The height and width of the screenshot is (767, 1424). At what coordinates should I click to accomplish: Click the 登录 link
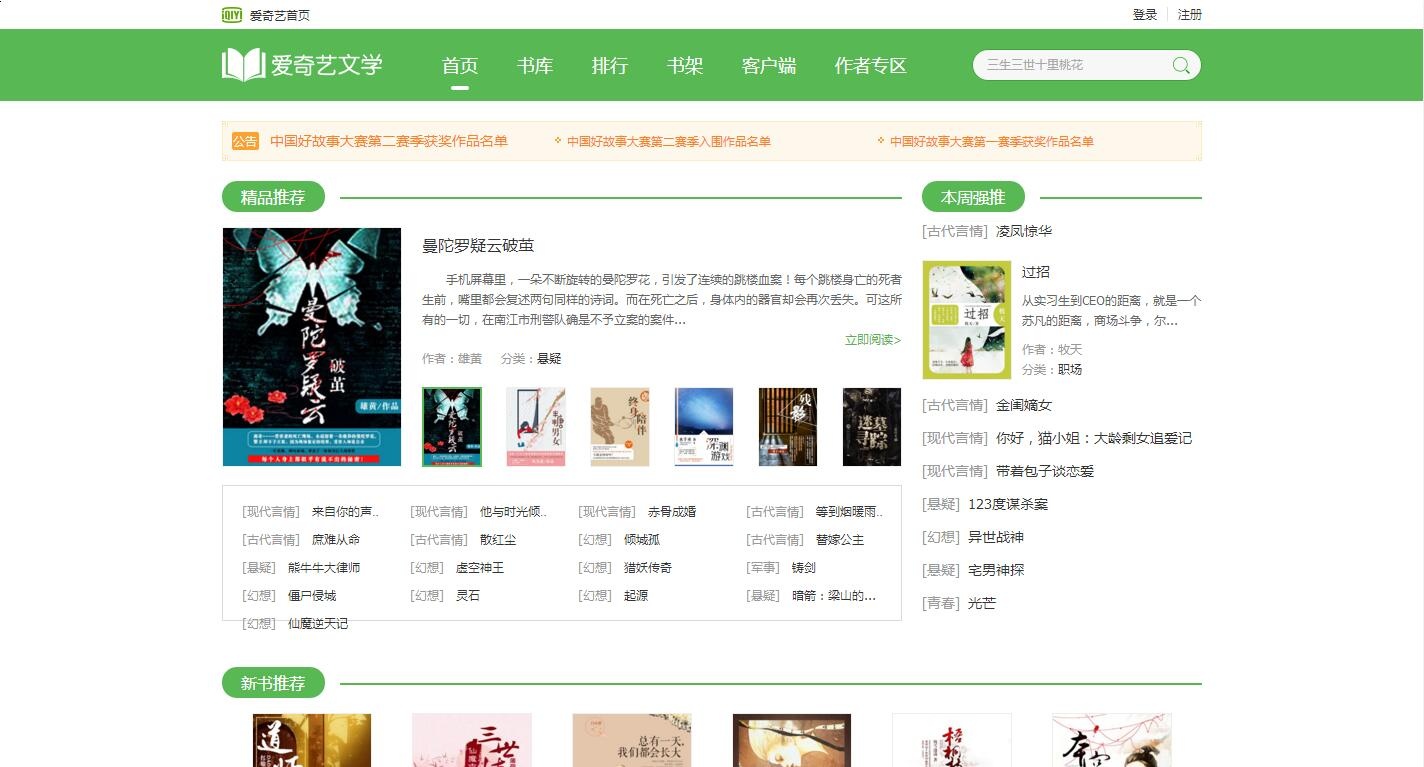1145,14
